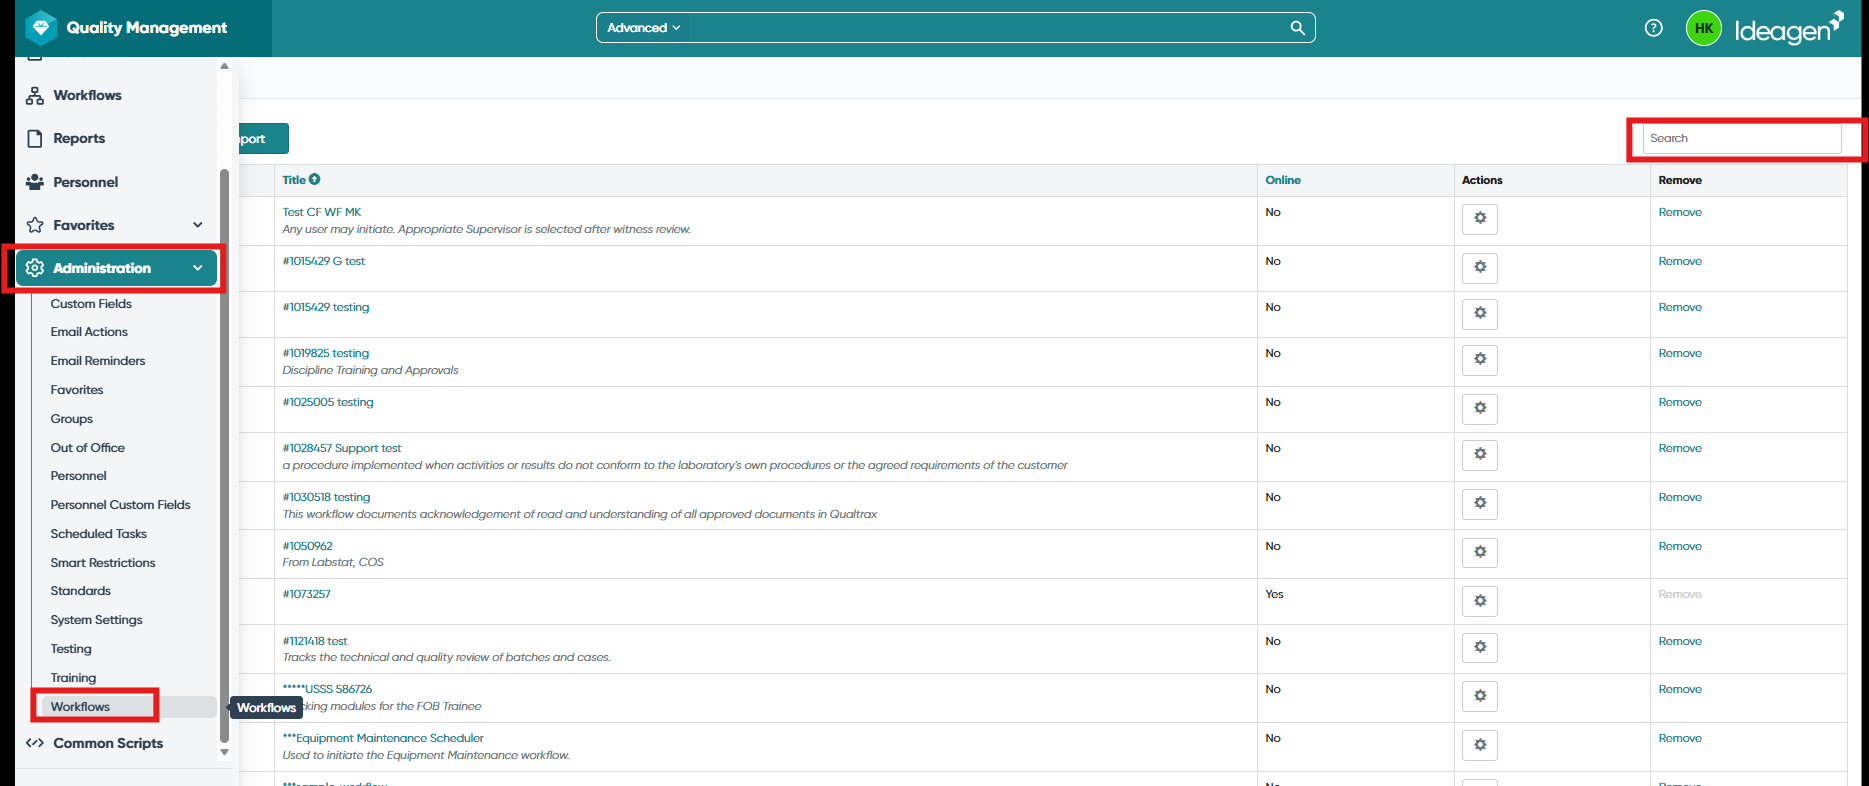Image resolution: width=1869 pixels, height=786 pixels.
Task: Open Workflows under Administration submenu
Action: pos(81,707)
